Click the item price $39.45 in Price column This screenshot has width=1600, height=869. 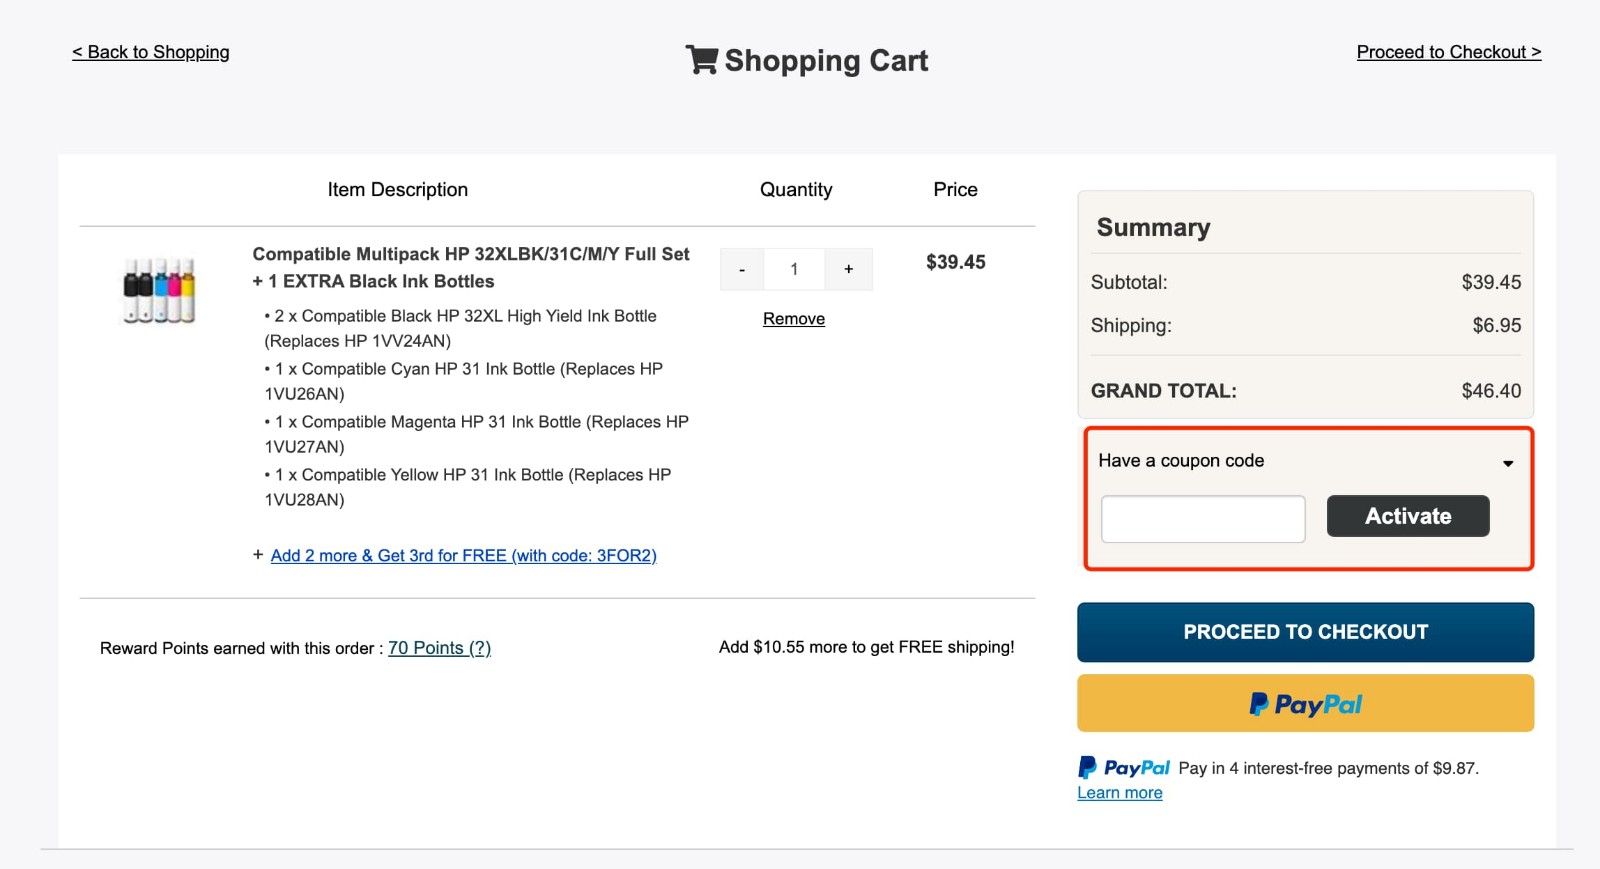[x=956, y=262]
